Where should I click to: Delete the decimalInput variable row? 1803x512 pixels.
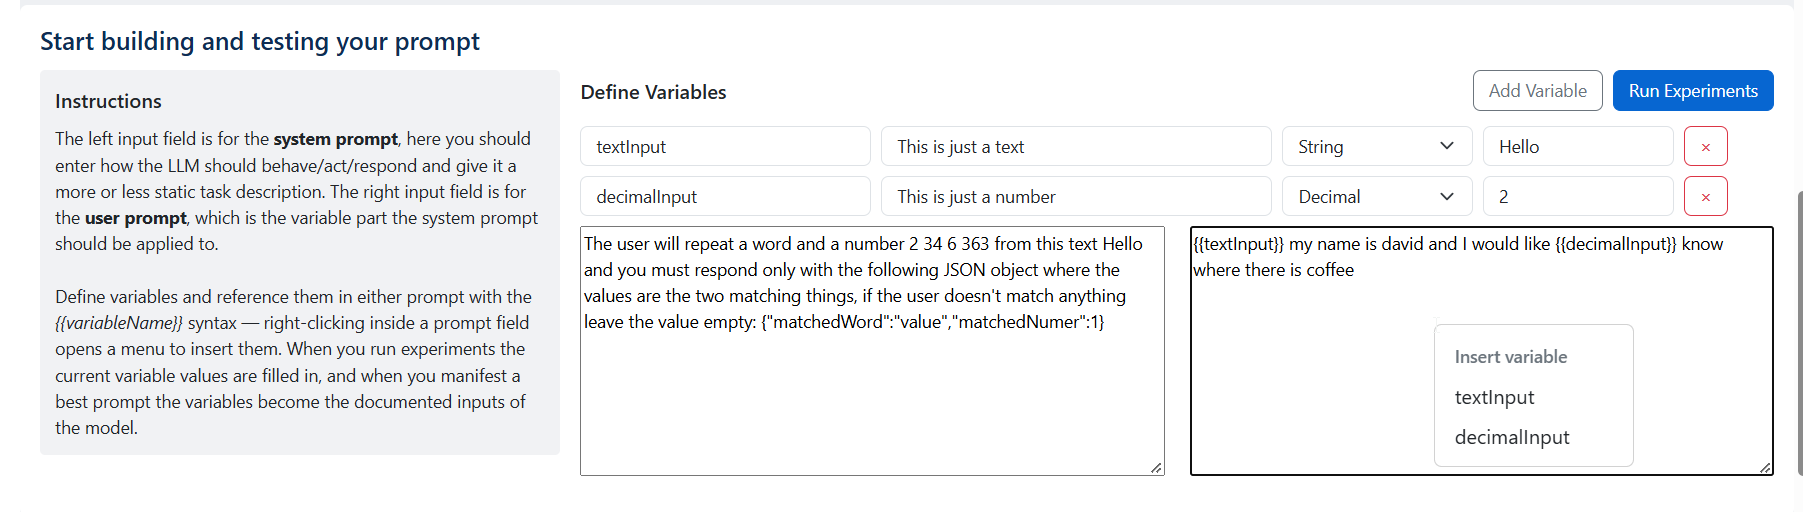(x=1705, y=197)
